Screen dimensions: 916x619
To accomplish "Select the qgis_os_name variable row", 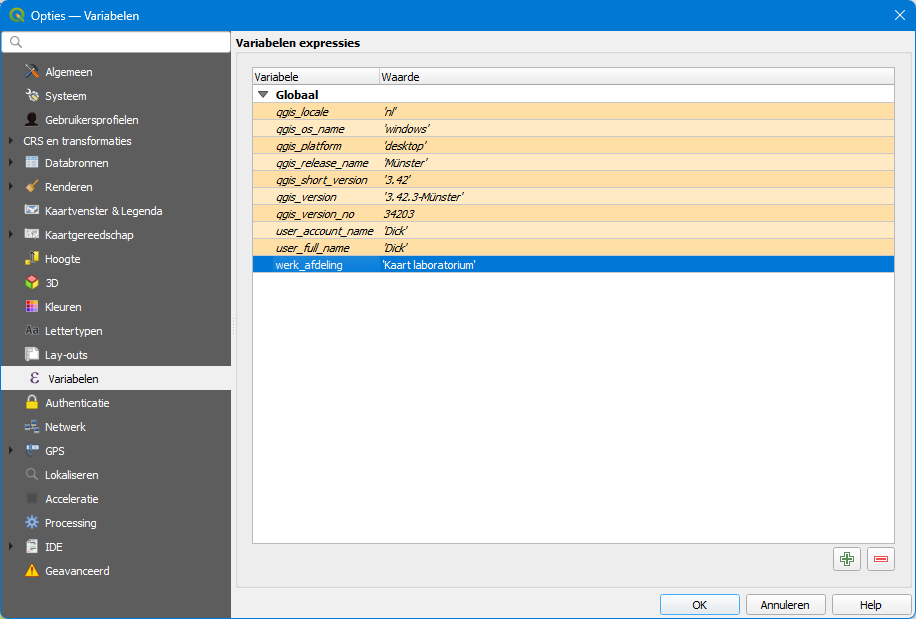I will click(x=573, y=128).
